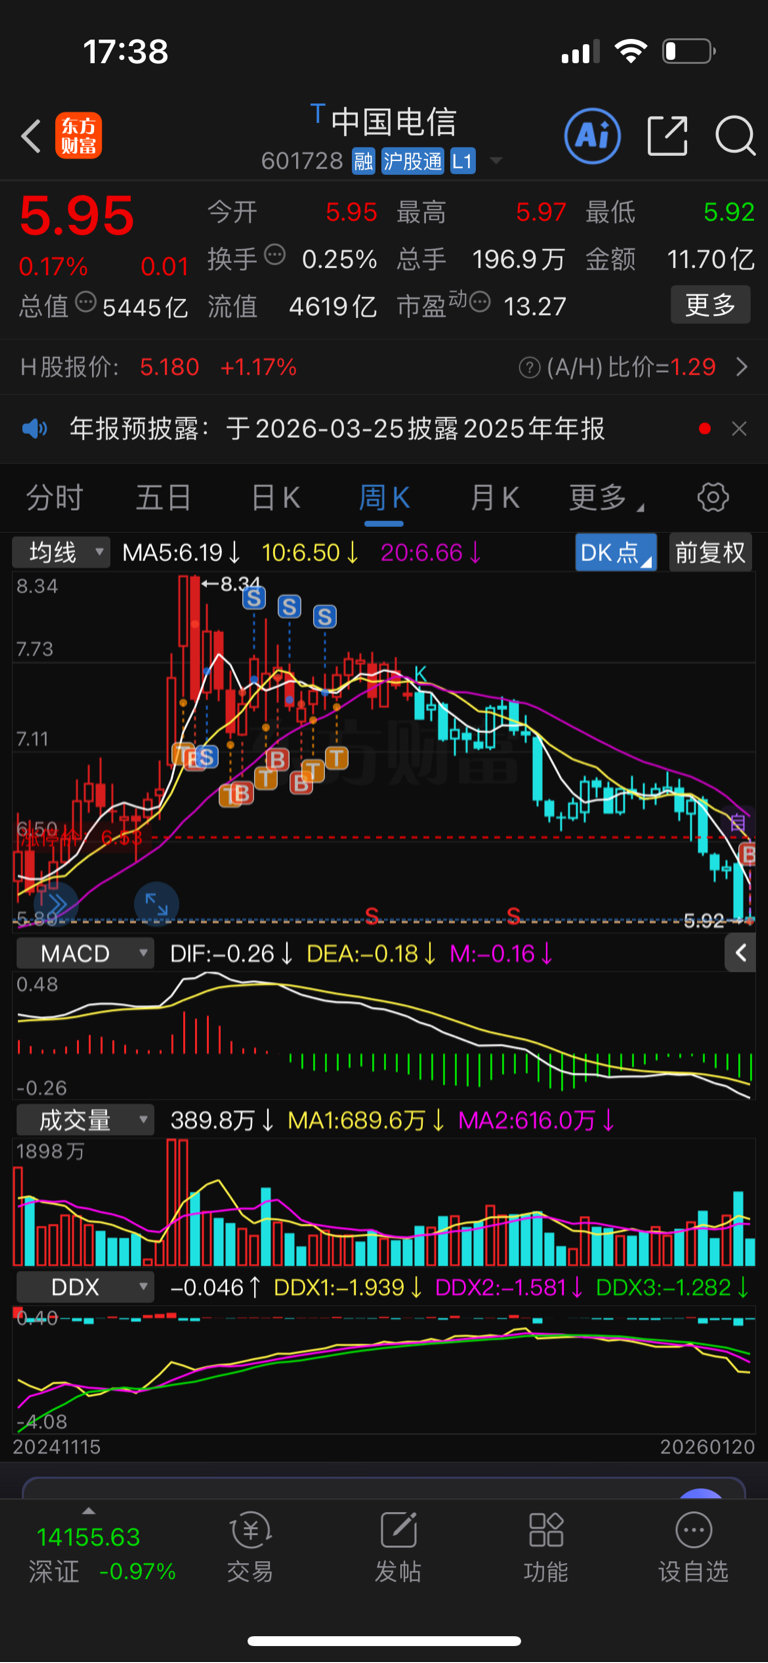Tap the share export icon
The height and width of the screenshot is (1663, 768).
[667, 135]
